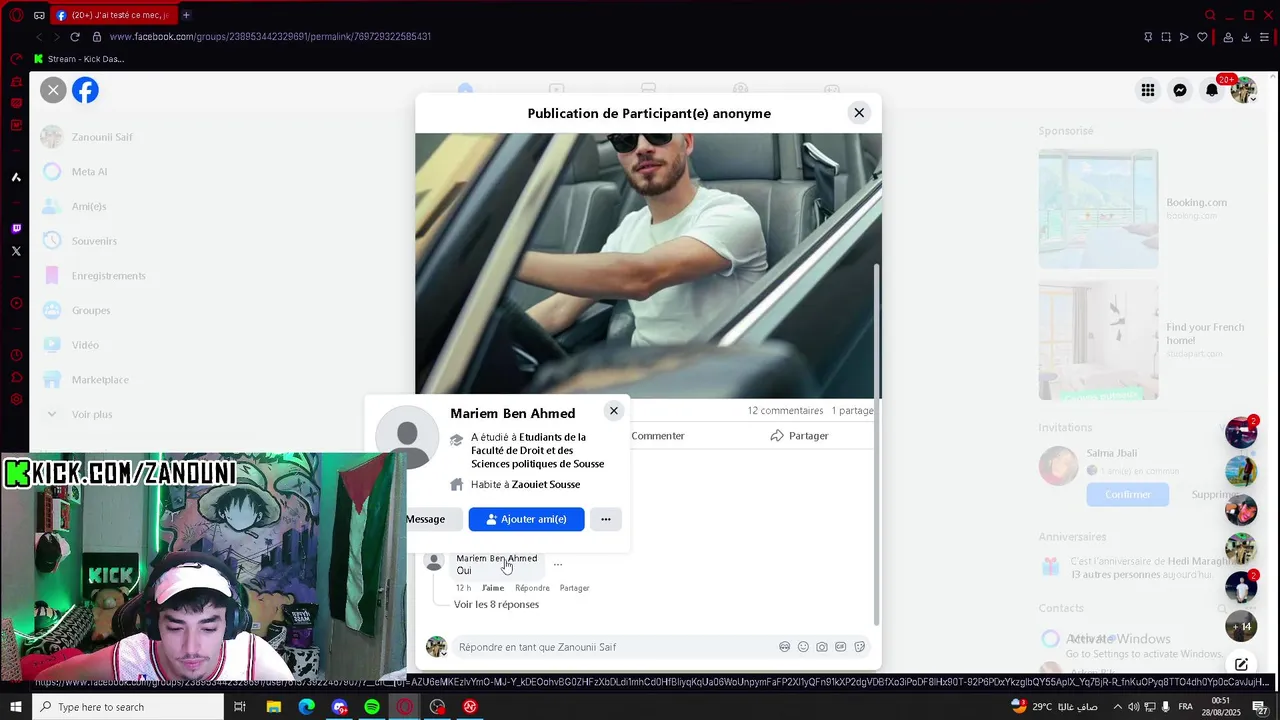Click the browser search tabs icon
This screenshot has width=1280, height=720.
pyautogui.click(x=1210, y=15)
